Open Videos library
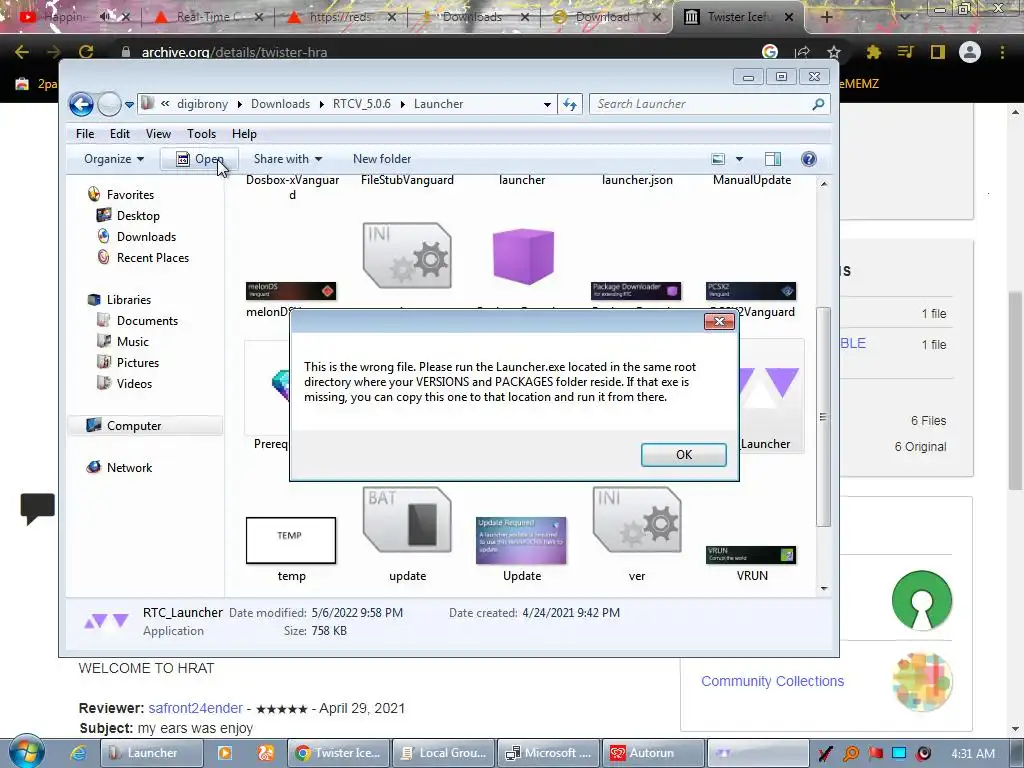1024x768 pixels. (x=134, y=383)
